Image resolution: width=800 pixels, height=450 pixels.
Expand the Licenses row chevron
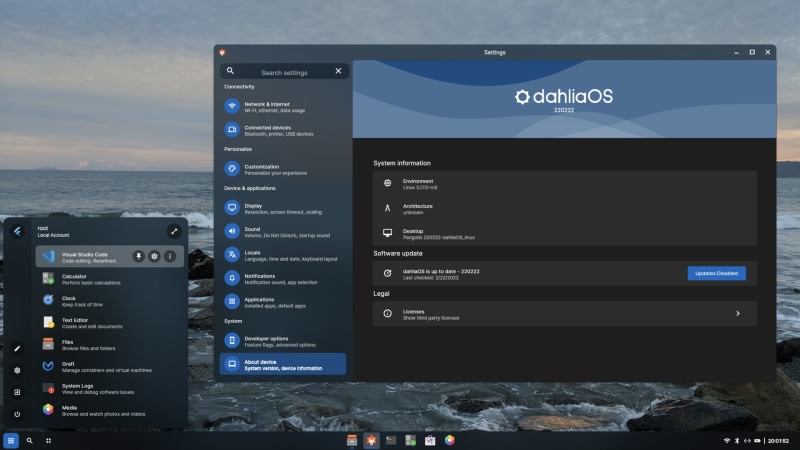tap(737, 313)
